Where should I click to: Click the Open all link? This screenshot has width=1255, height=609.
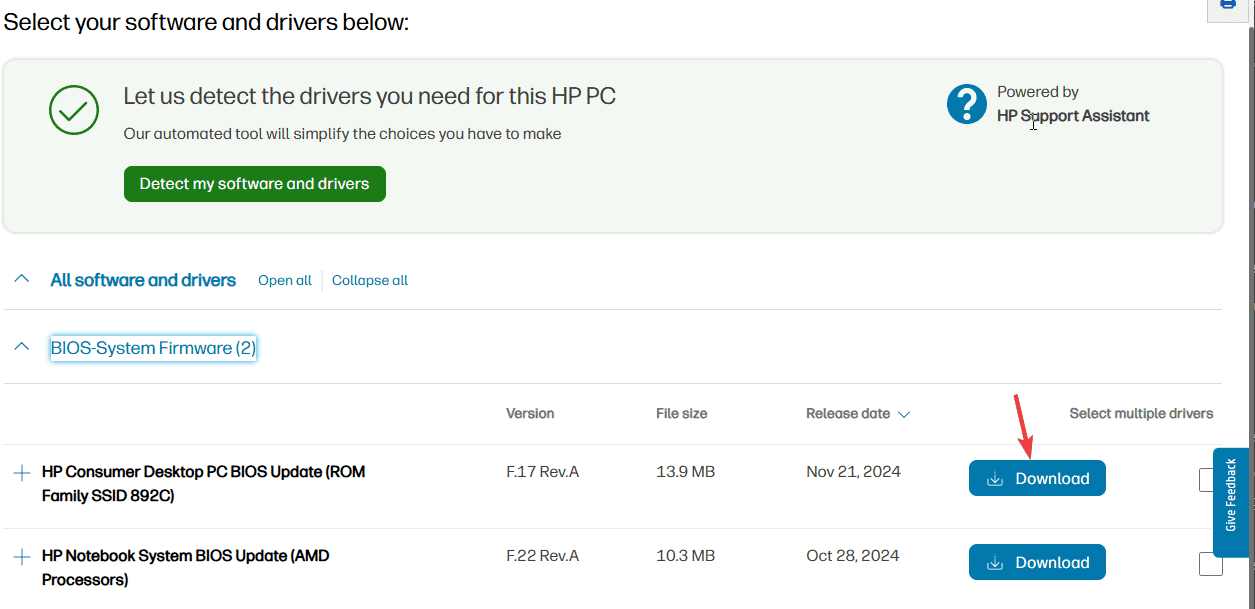coord(285,280)
